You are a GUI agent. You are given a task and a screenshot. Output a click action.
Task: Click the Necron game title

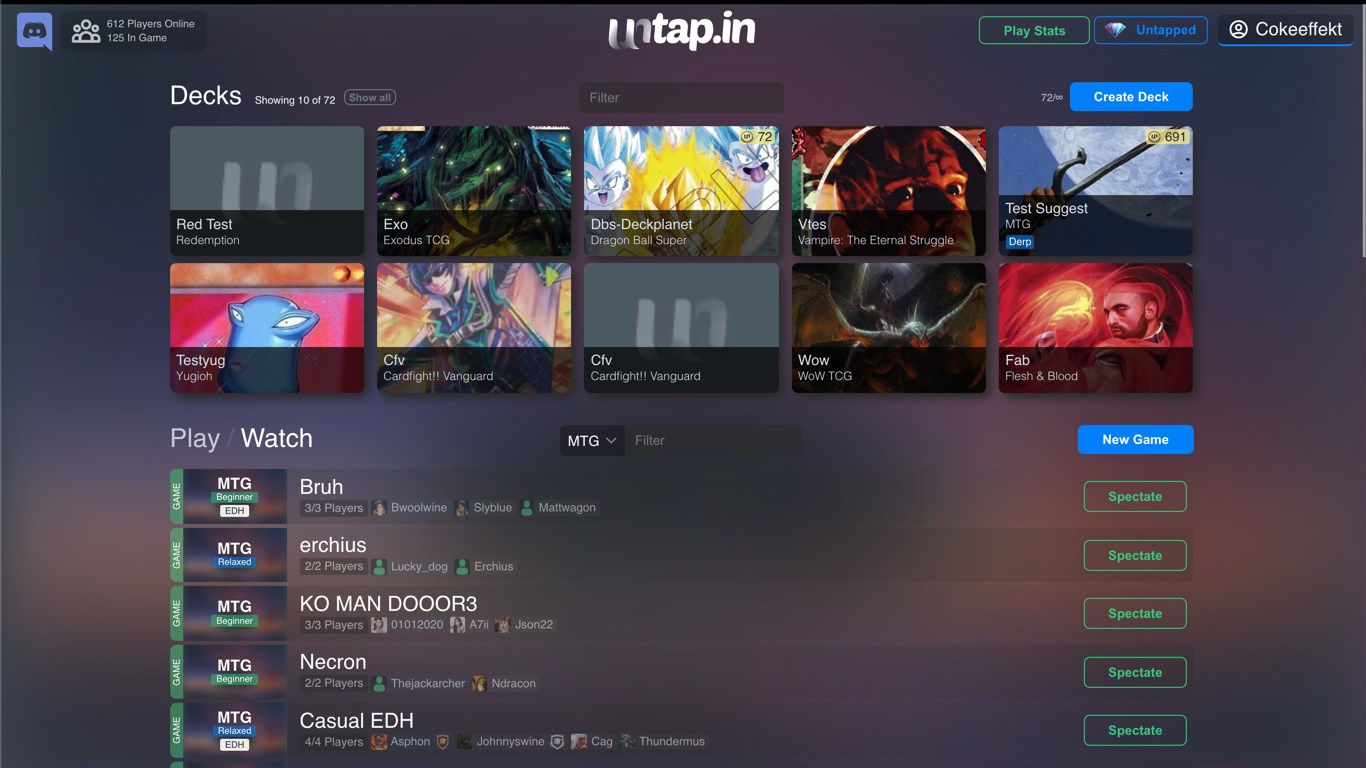tap(333, 662)
